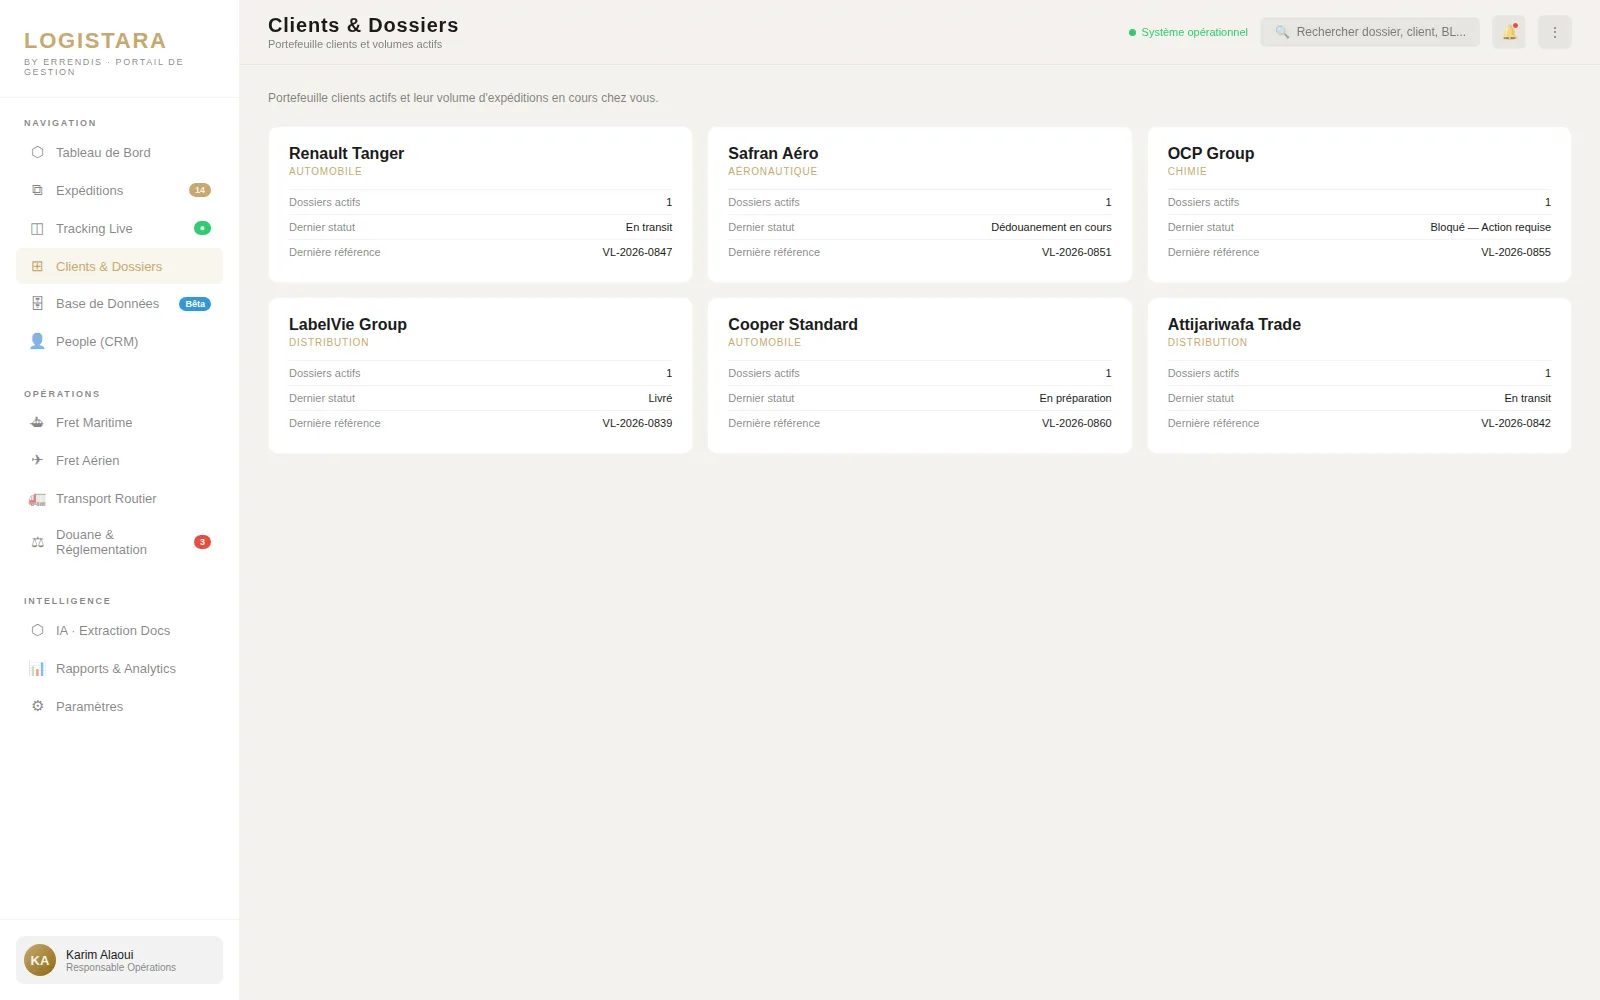Open the three-dot more options menu

(1555, 32)
